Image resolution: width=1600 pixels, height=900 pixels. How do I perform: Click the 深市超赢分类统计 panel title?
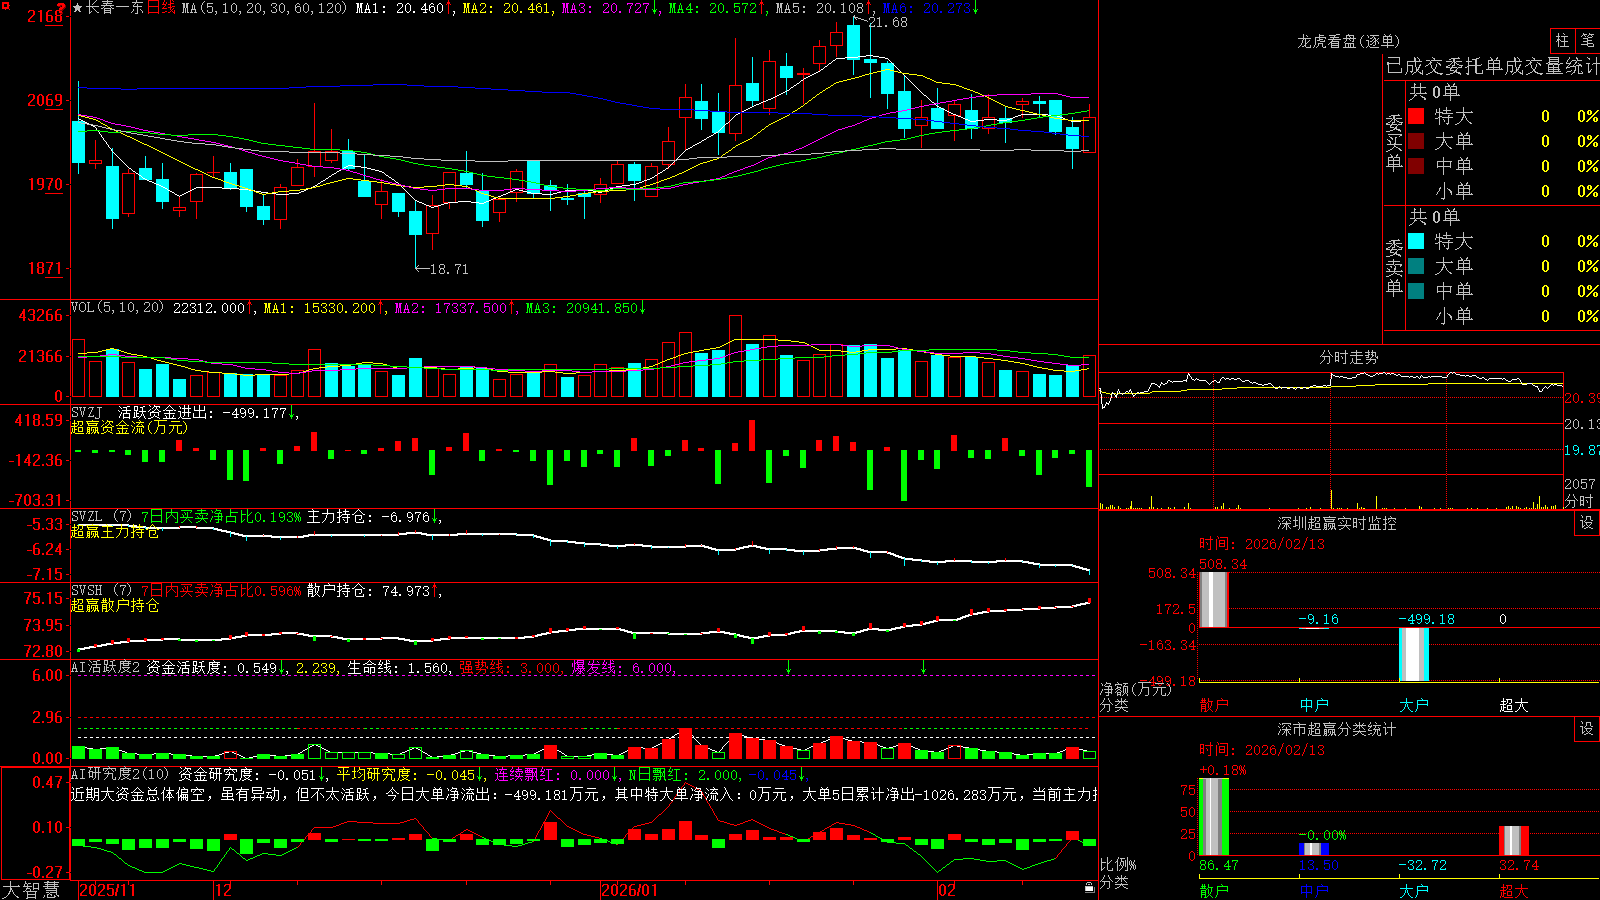pos(1337,729)
